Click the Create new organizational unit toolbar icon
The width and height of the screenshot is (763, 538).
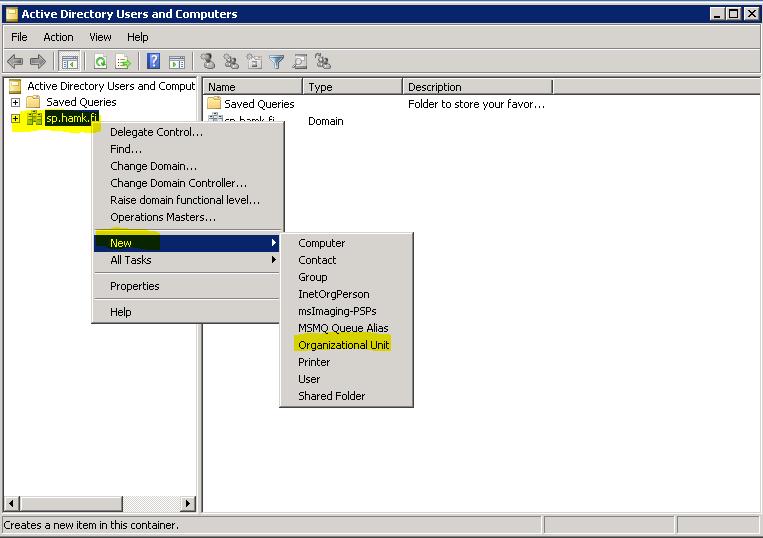click(x=254, y=61)
